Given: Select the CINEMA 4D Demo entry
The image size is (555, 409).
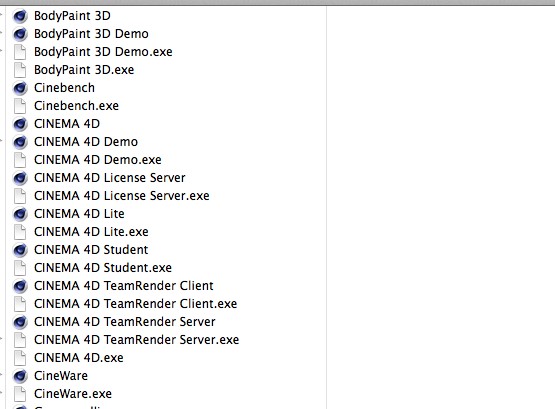Looking at the screenshot, I should click(86, 142).
